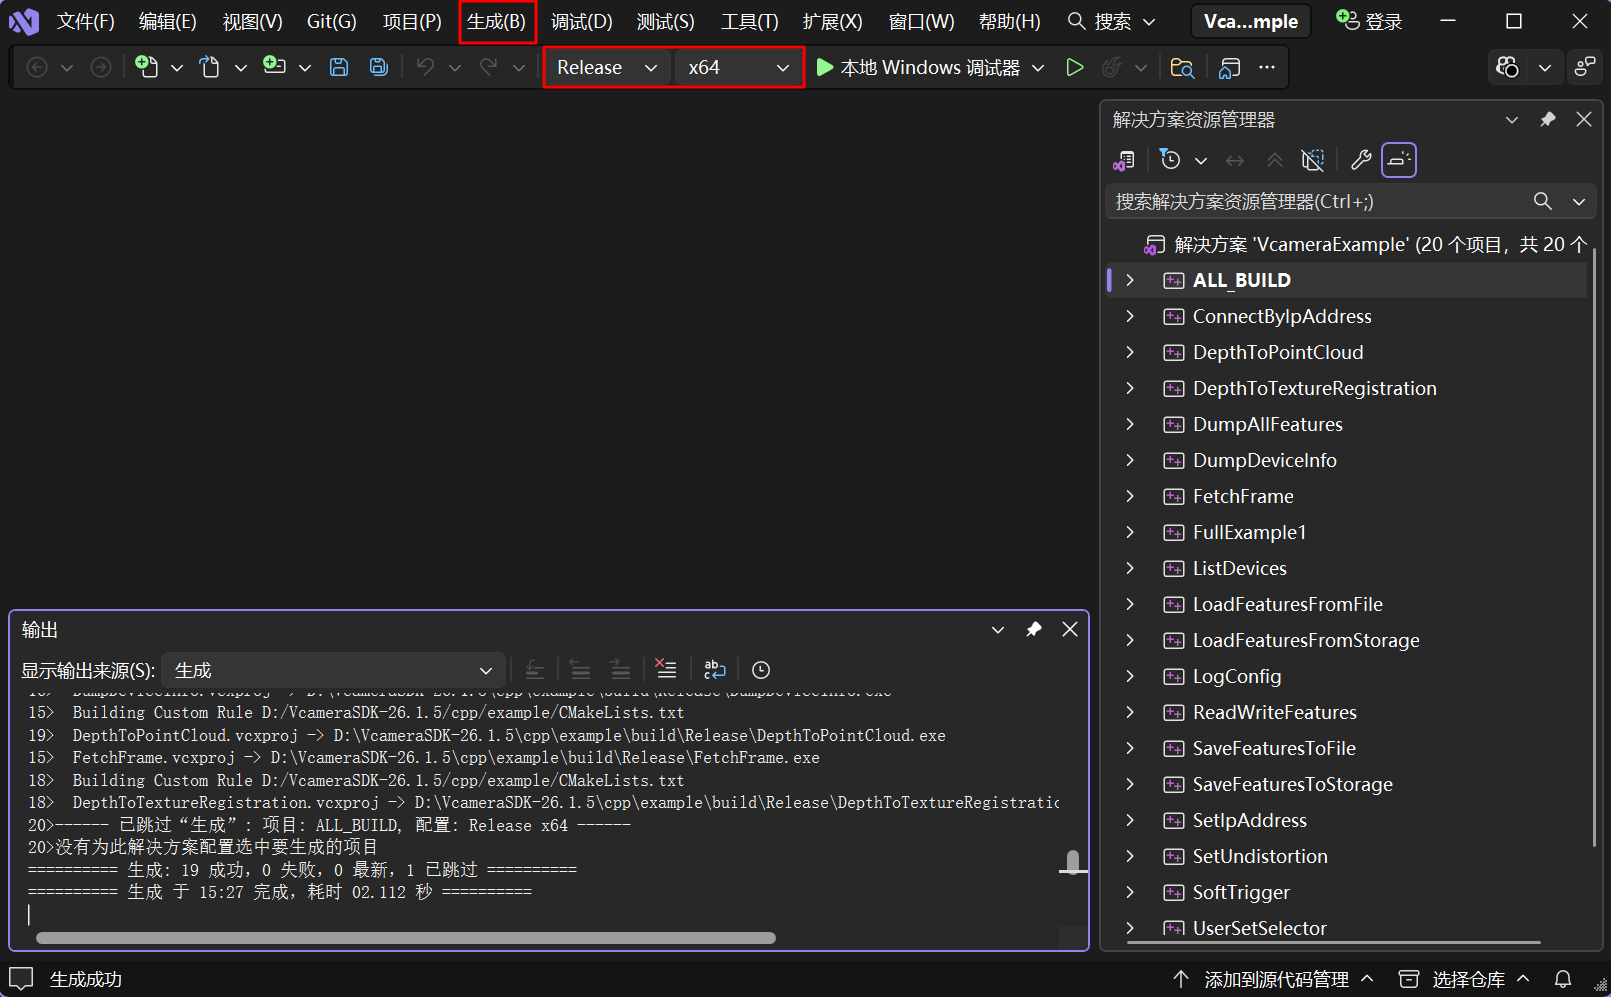Click the Solution Explorer vertical scrollbar

(1594, 545)
